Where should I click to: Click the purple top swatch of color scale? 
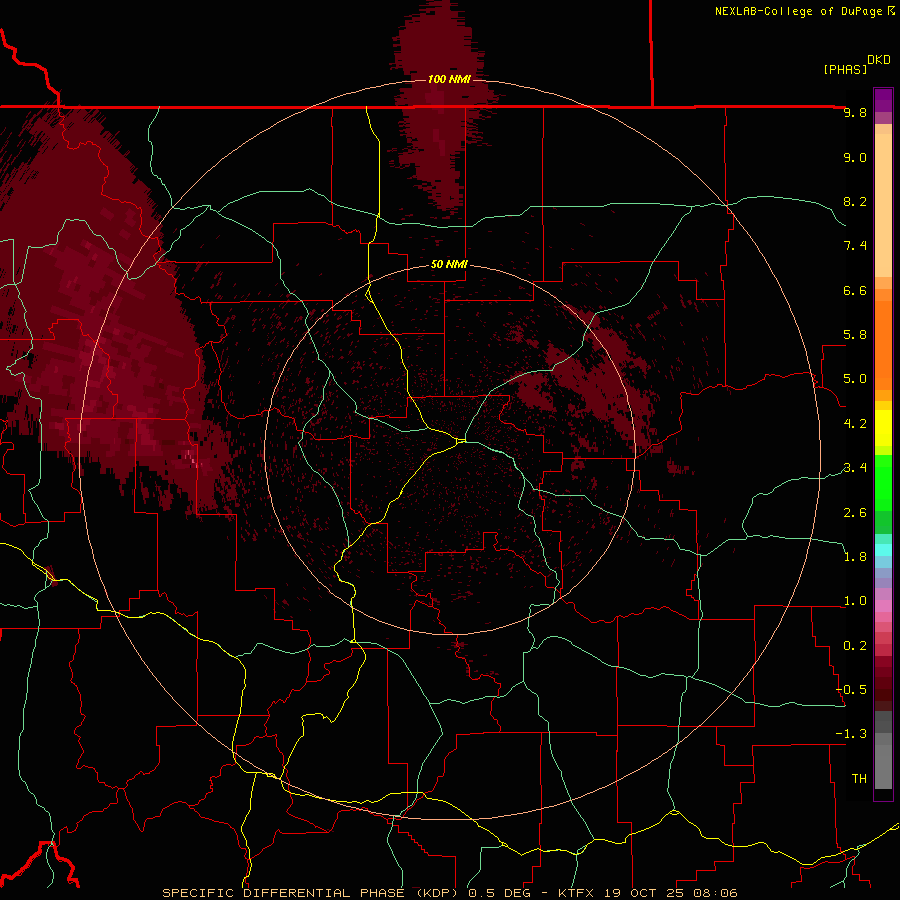point(883,100)
